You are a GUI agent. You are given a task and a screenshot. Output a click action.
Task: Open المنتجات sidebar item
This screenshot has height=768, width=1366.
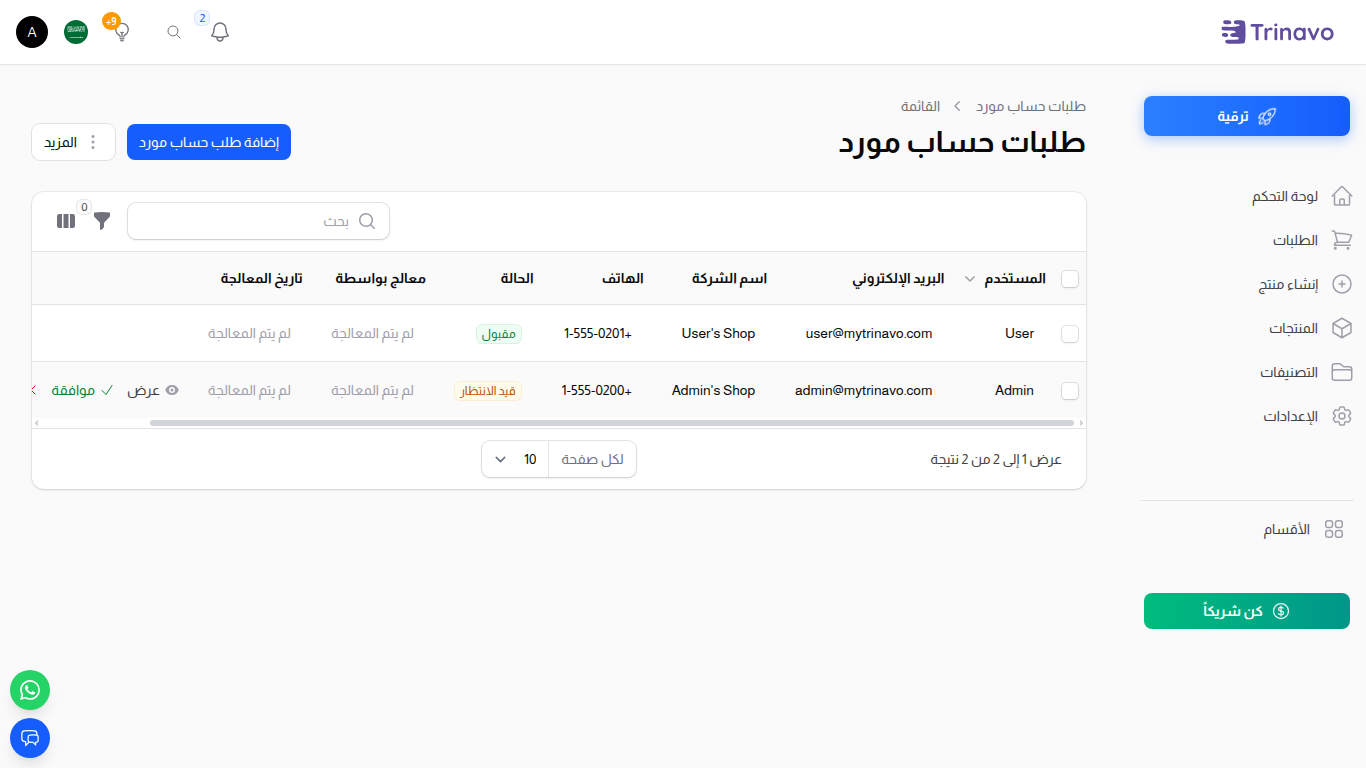(1294, 328)
